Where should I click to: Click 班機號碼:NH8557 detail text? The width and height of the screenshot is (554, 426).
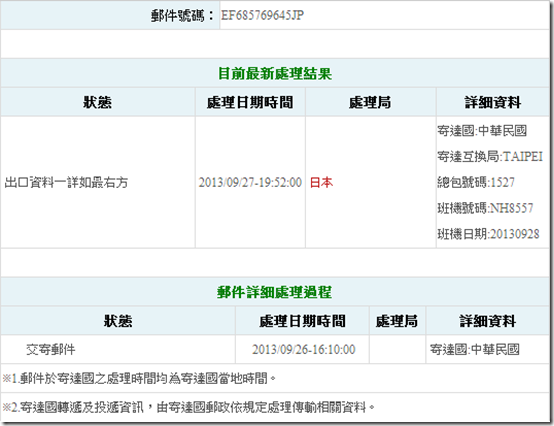click(485, 208)
